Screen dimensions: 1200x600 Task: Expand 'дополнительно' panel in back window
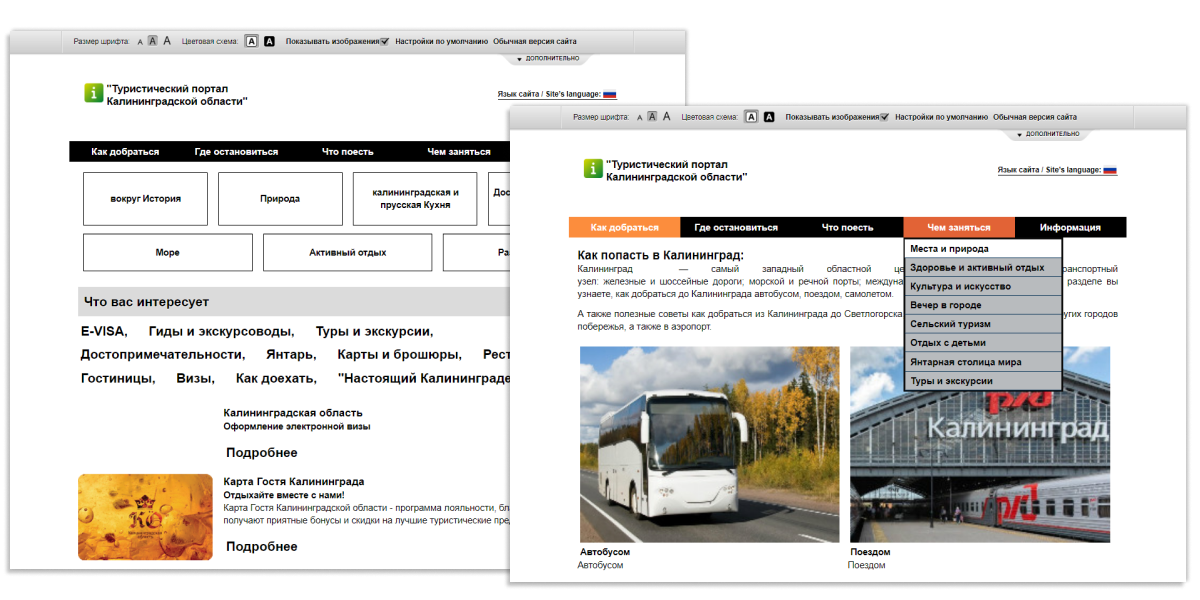point(547,59)
